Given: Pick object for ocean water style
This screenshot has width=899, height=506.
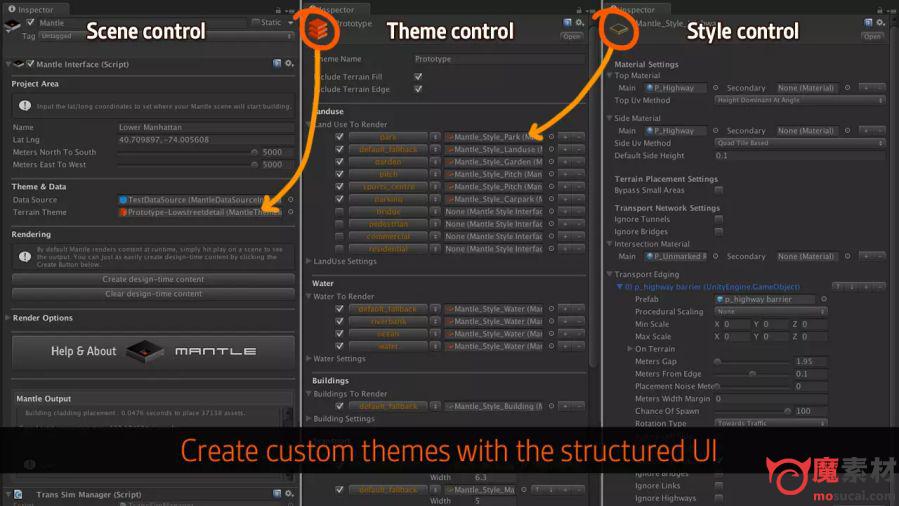Looking at the screenshot, I should [x=552, y=334].
